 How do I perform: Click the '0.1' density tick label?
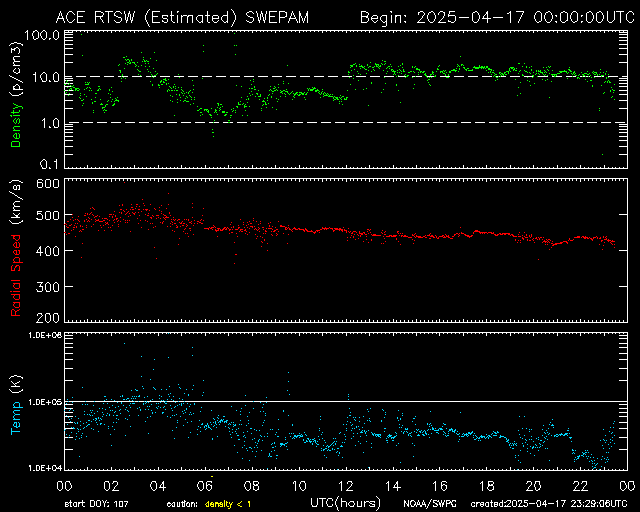[x=50, y=164]
